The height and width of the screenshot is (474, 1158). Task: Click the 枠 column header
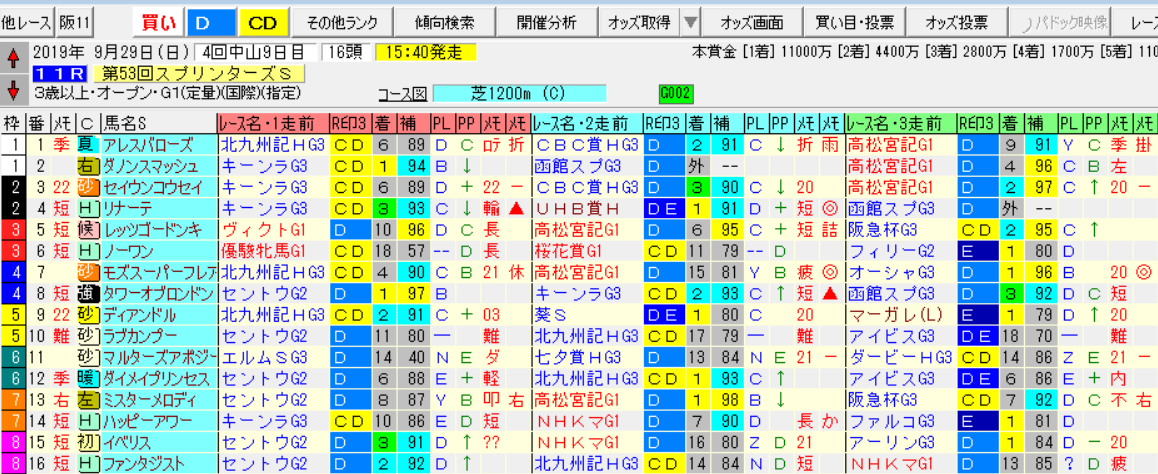coord(13,123)
